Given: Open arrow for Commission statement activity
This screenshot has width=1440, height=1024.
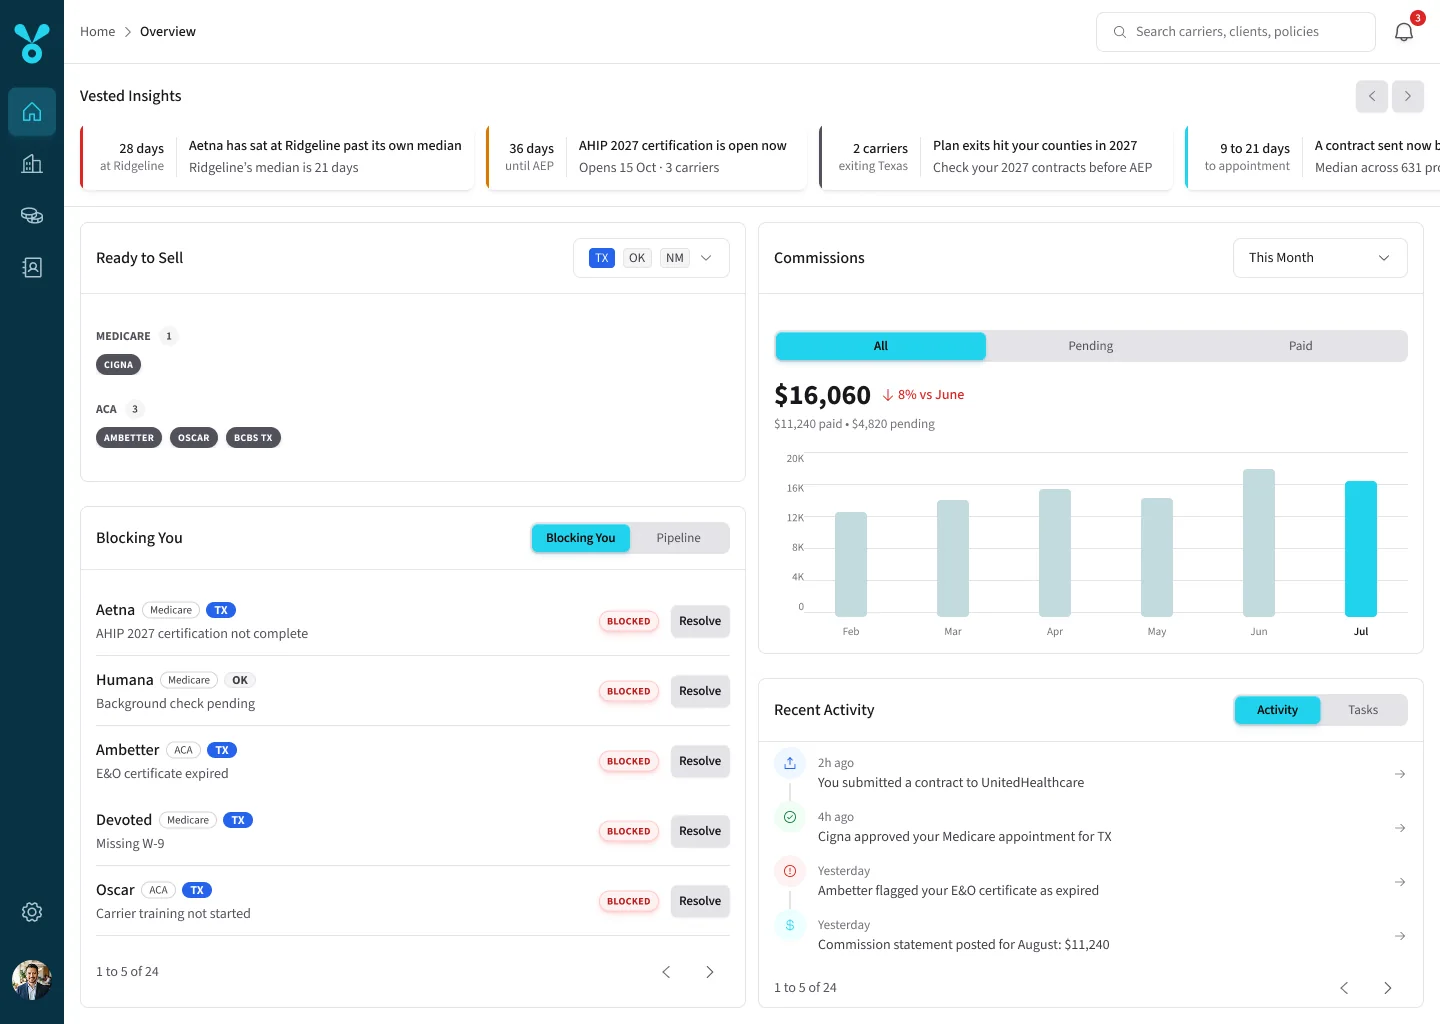Looking at the screenshot, I should point(1400,936).
